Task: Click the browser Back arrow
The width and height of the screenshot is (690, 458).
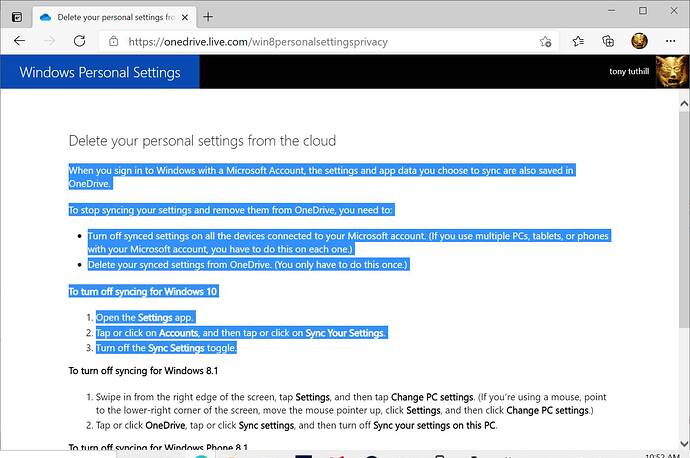Action: coord(19,41)
